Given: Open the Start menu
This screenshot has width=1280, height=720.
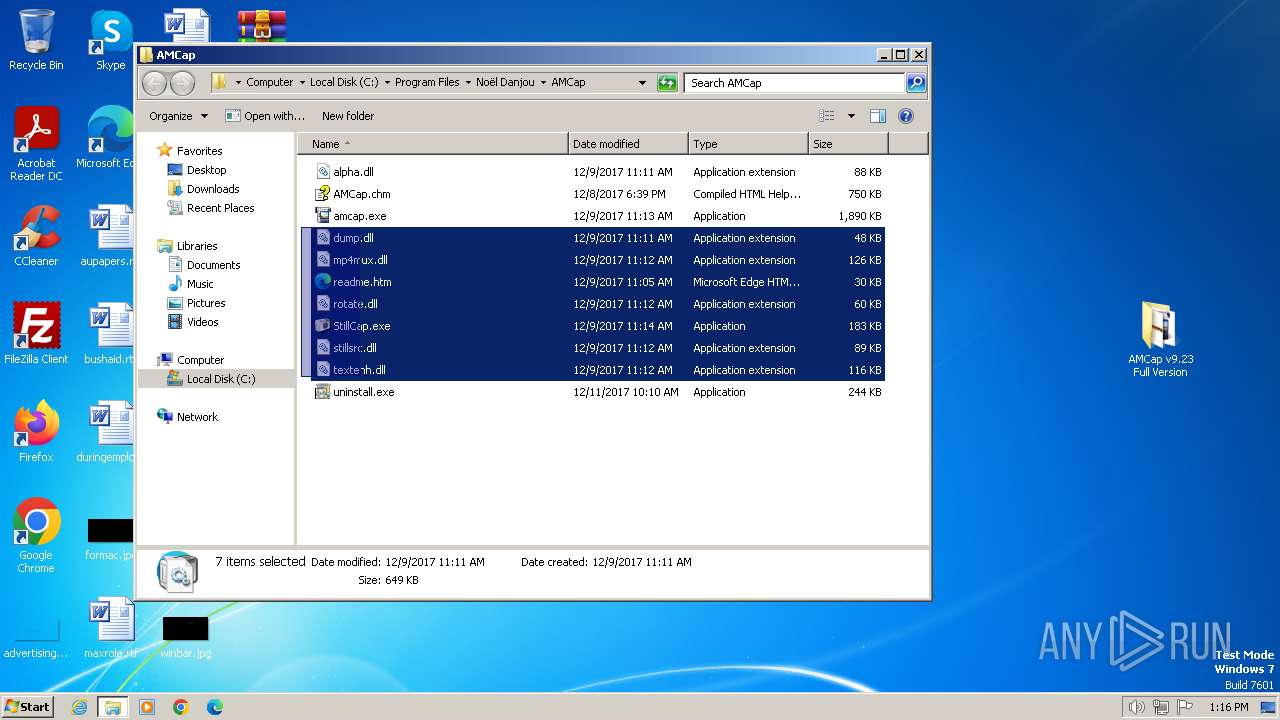Looking at the screenshot, I should (x=28, y=707).
